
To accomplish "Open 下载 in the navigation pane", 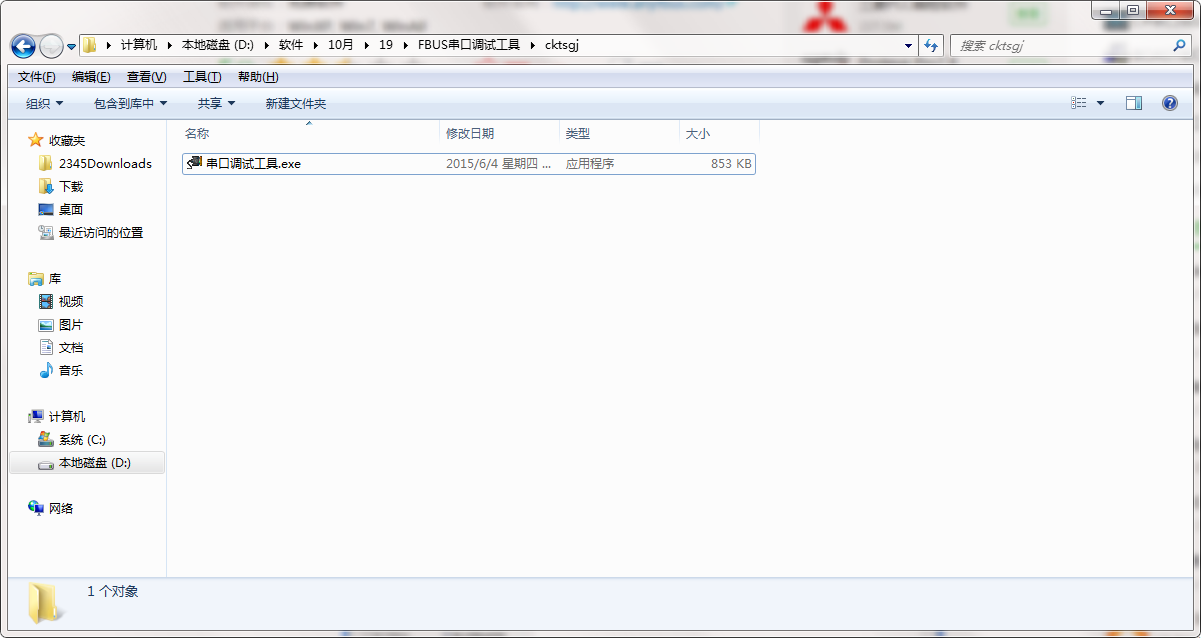I will [x=71, y=186].
